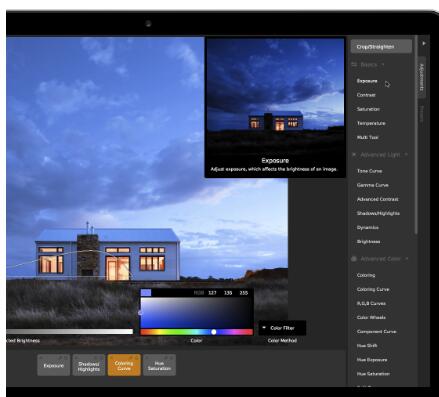Viewport: 439px width, 397px height.
Task: Select the orange Coloring Curve layer tile
Action: [124, 365]
